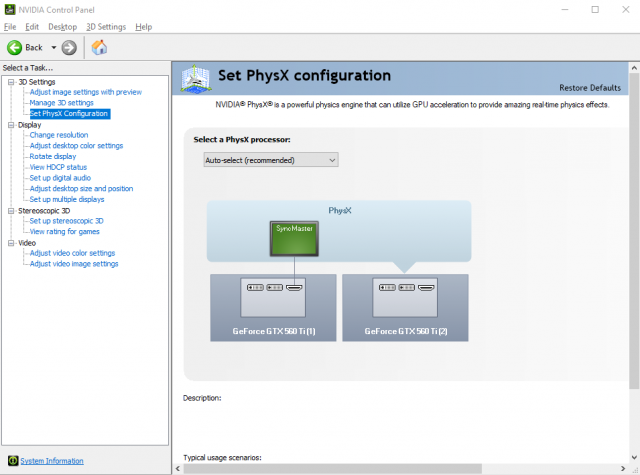Screen dimensions: 640x475
Task: Open the Back button history dropdown arrow
Action: click(52, 47)
